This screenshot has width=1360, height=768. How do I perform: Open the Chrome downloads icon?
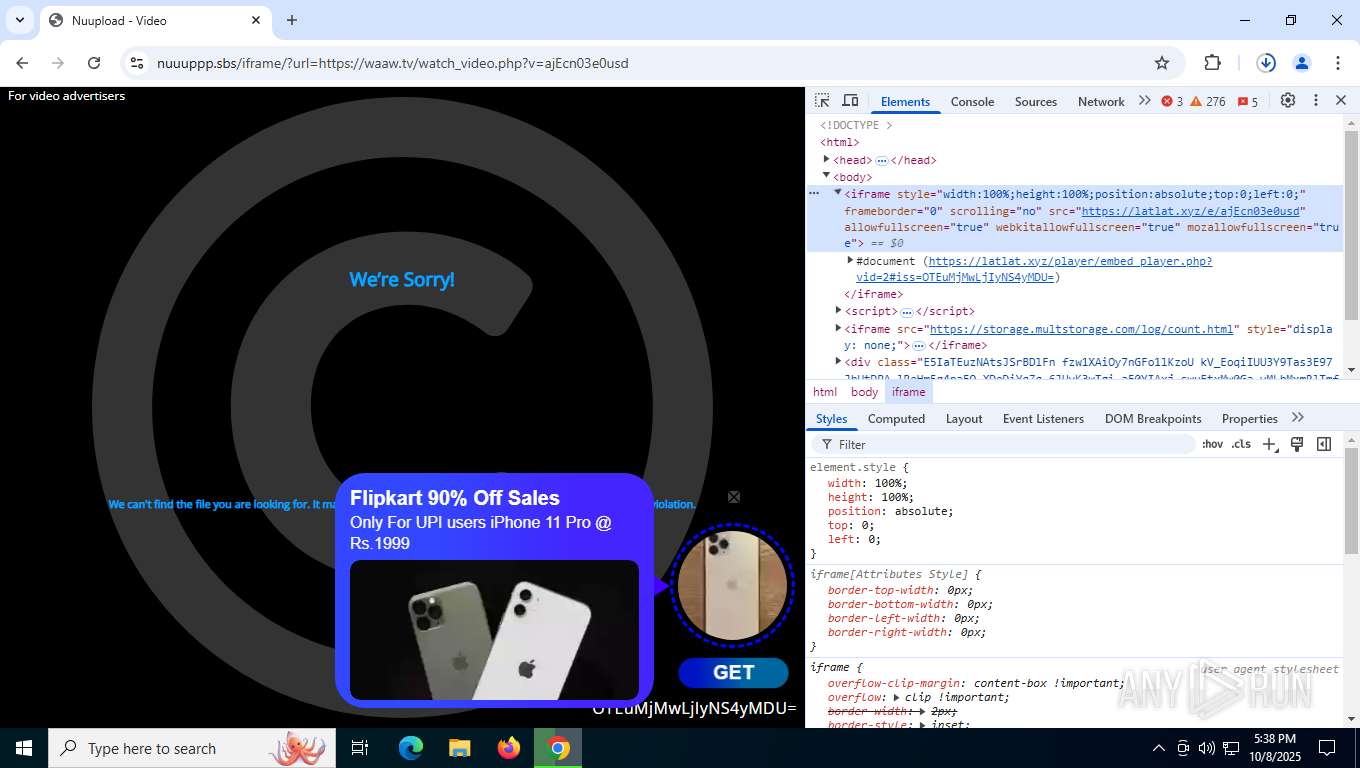[x=1266, y=63]
